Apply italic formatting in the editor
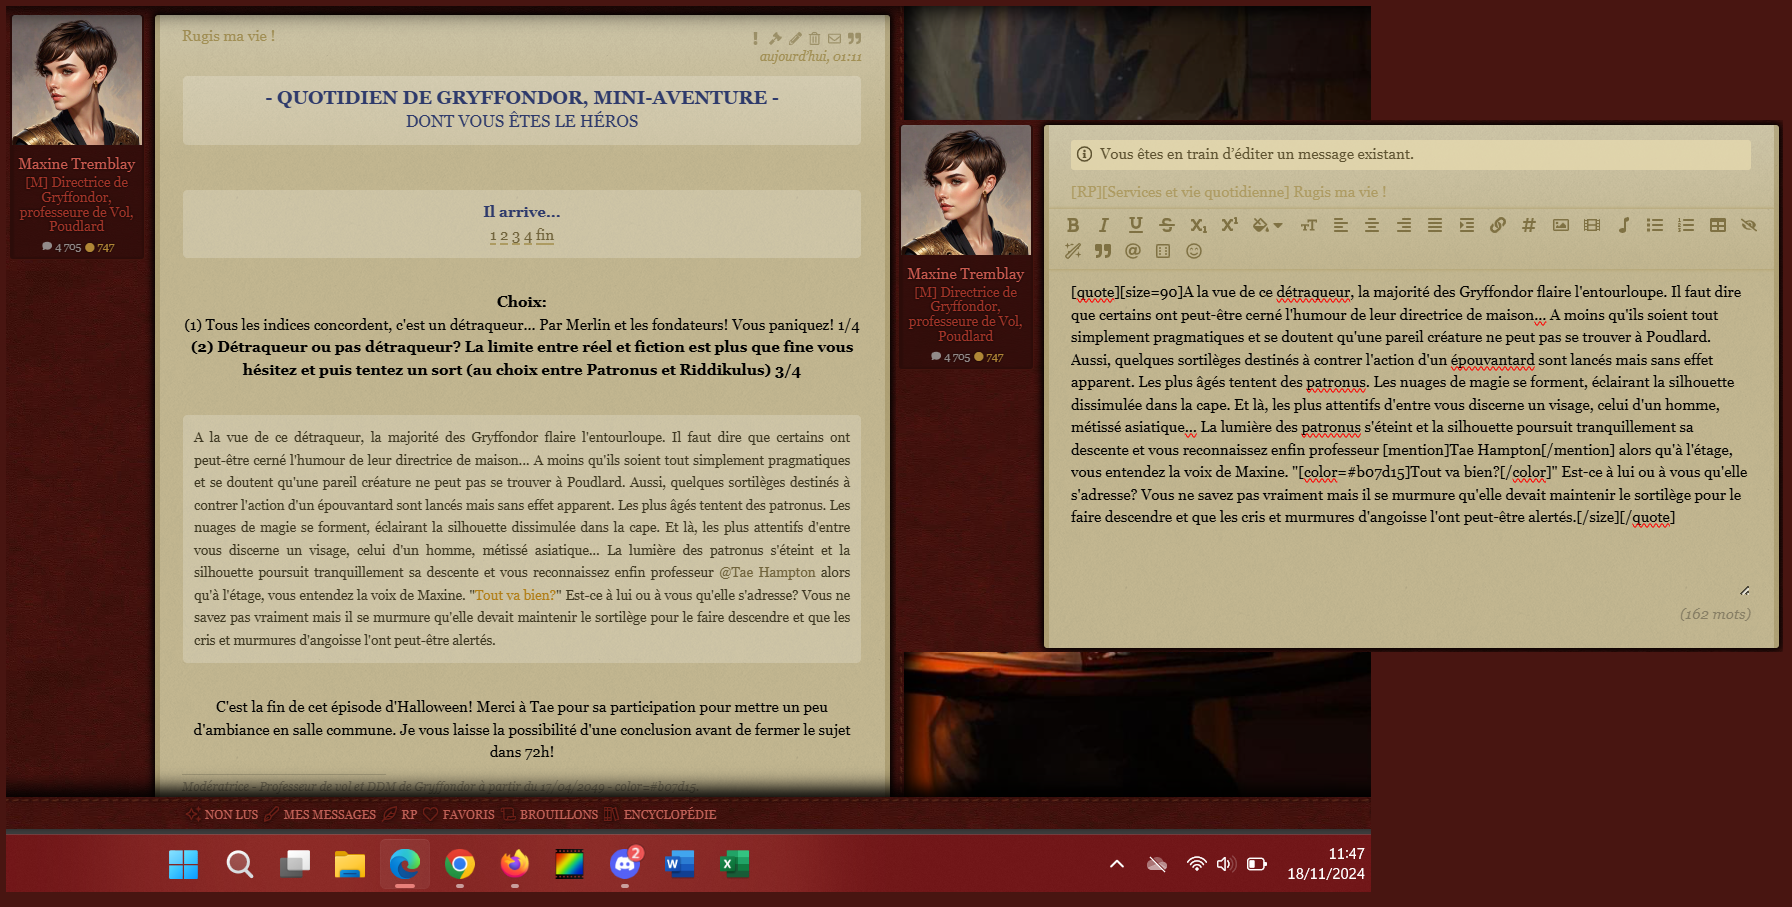 (x=1104, y=225)
